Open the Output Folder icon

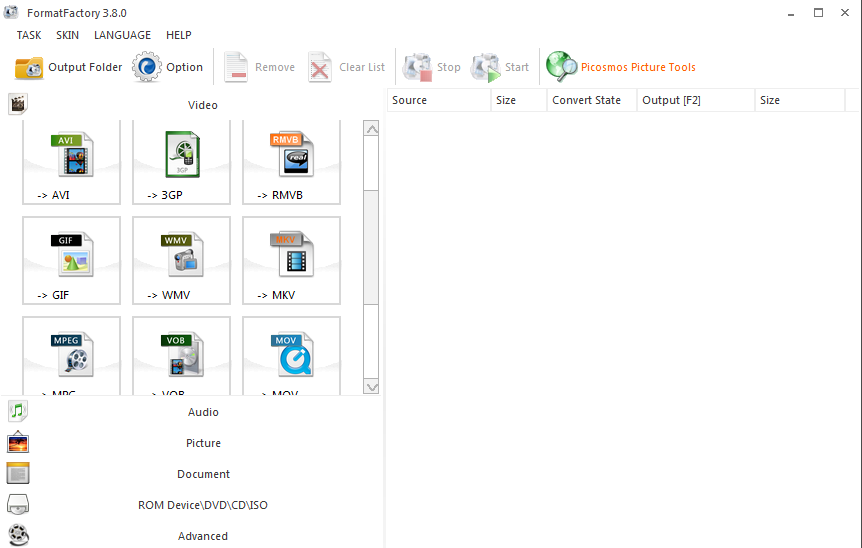[29, 67]
